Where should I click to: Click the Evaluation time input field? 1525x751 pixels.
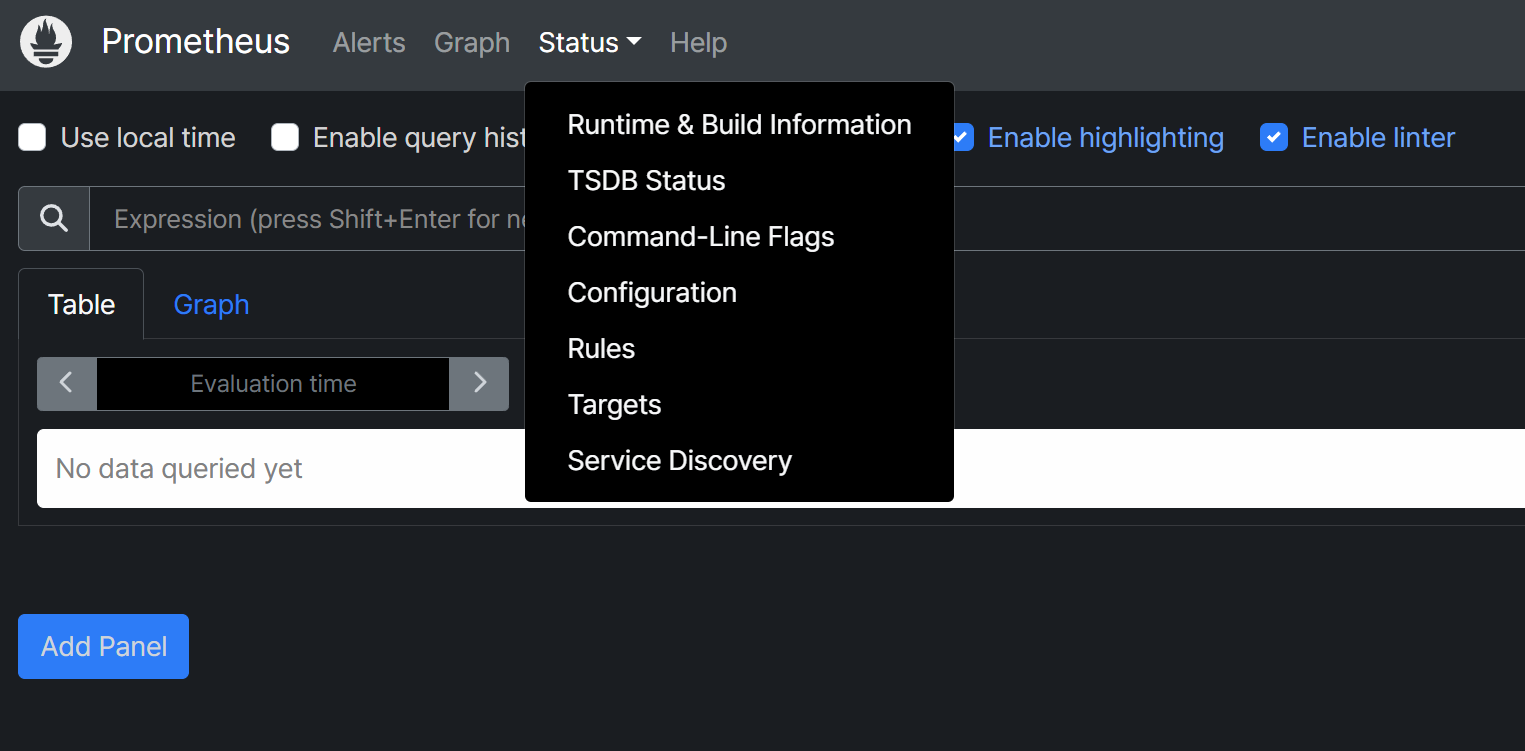click(x=273, y=383)
